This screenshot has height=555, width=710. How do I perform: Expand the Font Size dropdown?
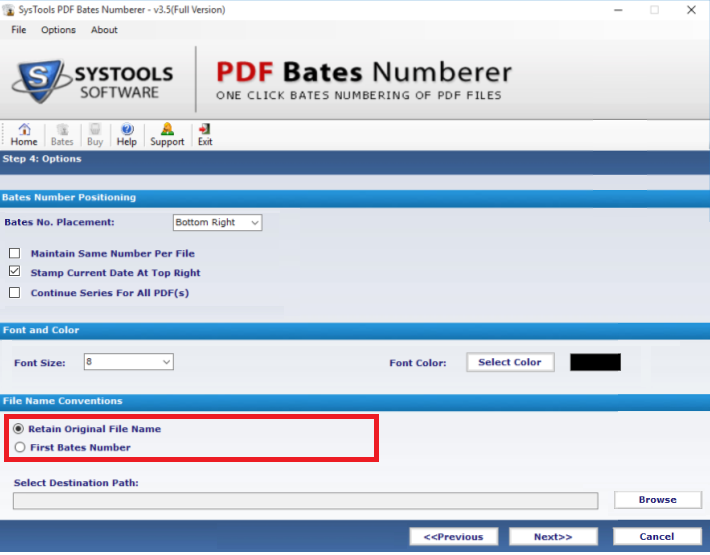(x=128, y=362)
